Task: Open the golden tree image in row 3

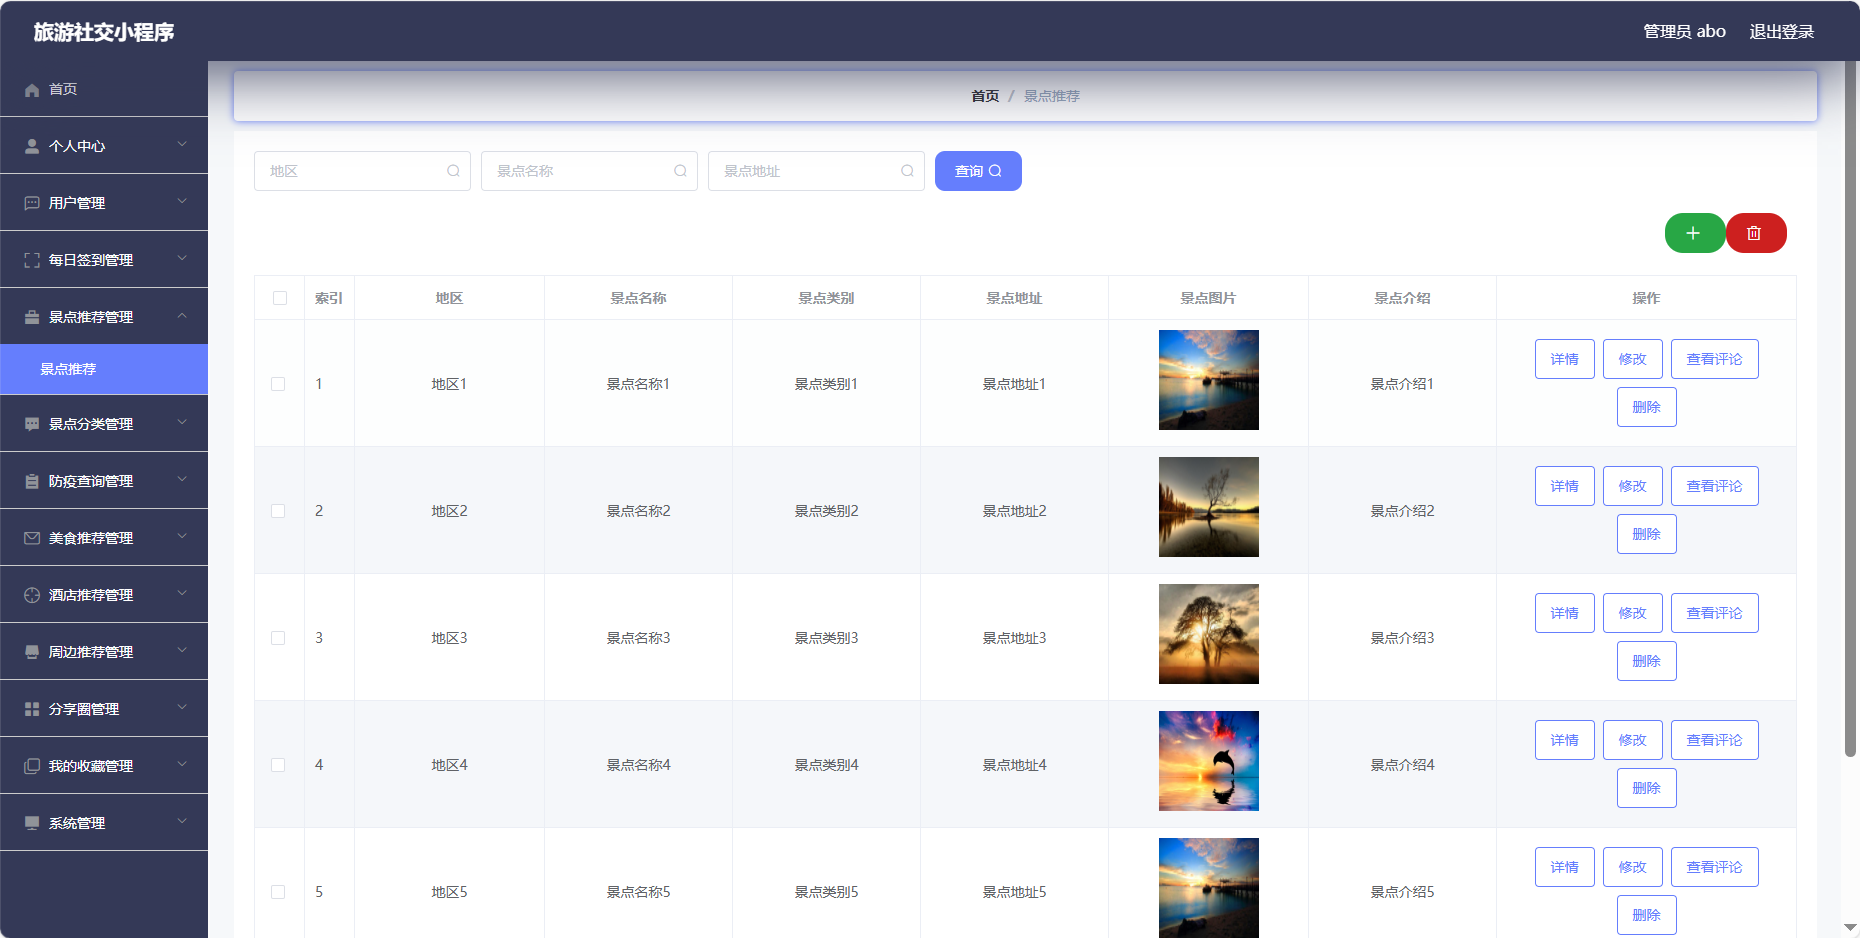Action: tap(1209, 634)
